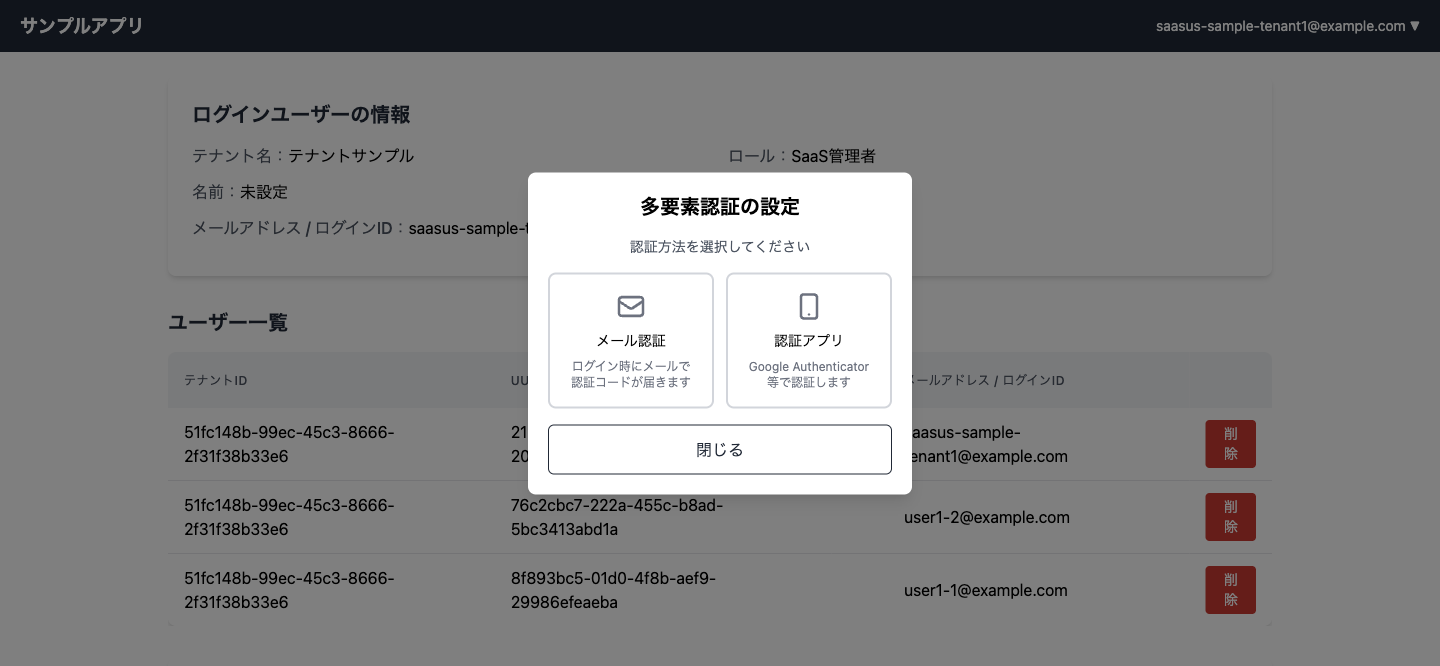Click the tenant ID cell in saasus-sample-tenant1 row
The width and height of the screenshot is (1440, 666).
point(290,444)
